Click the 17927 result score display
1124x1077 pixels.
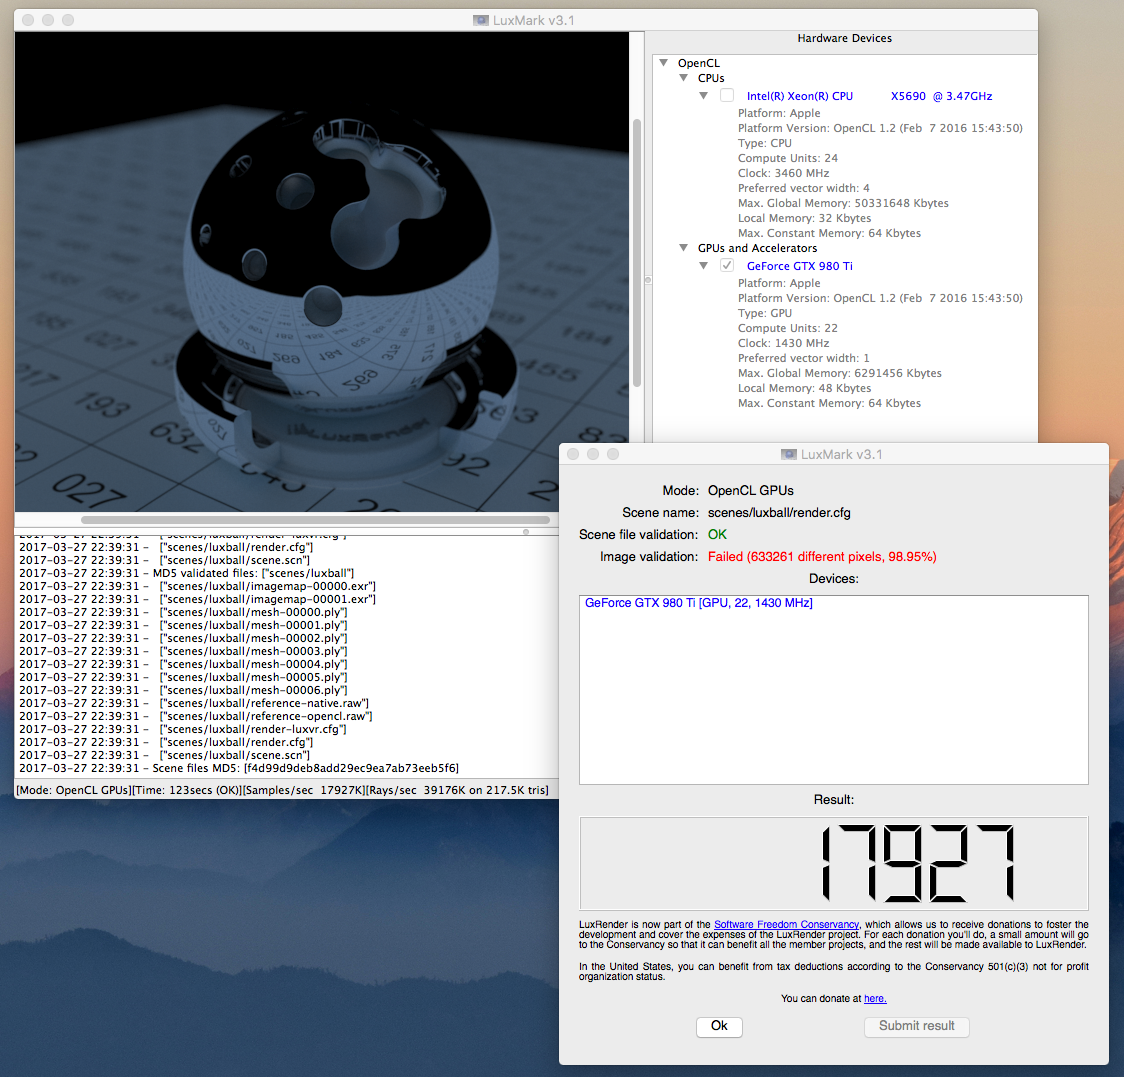point(834,863)
